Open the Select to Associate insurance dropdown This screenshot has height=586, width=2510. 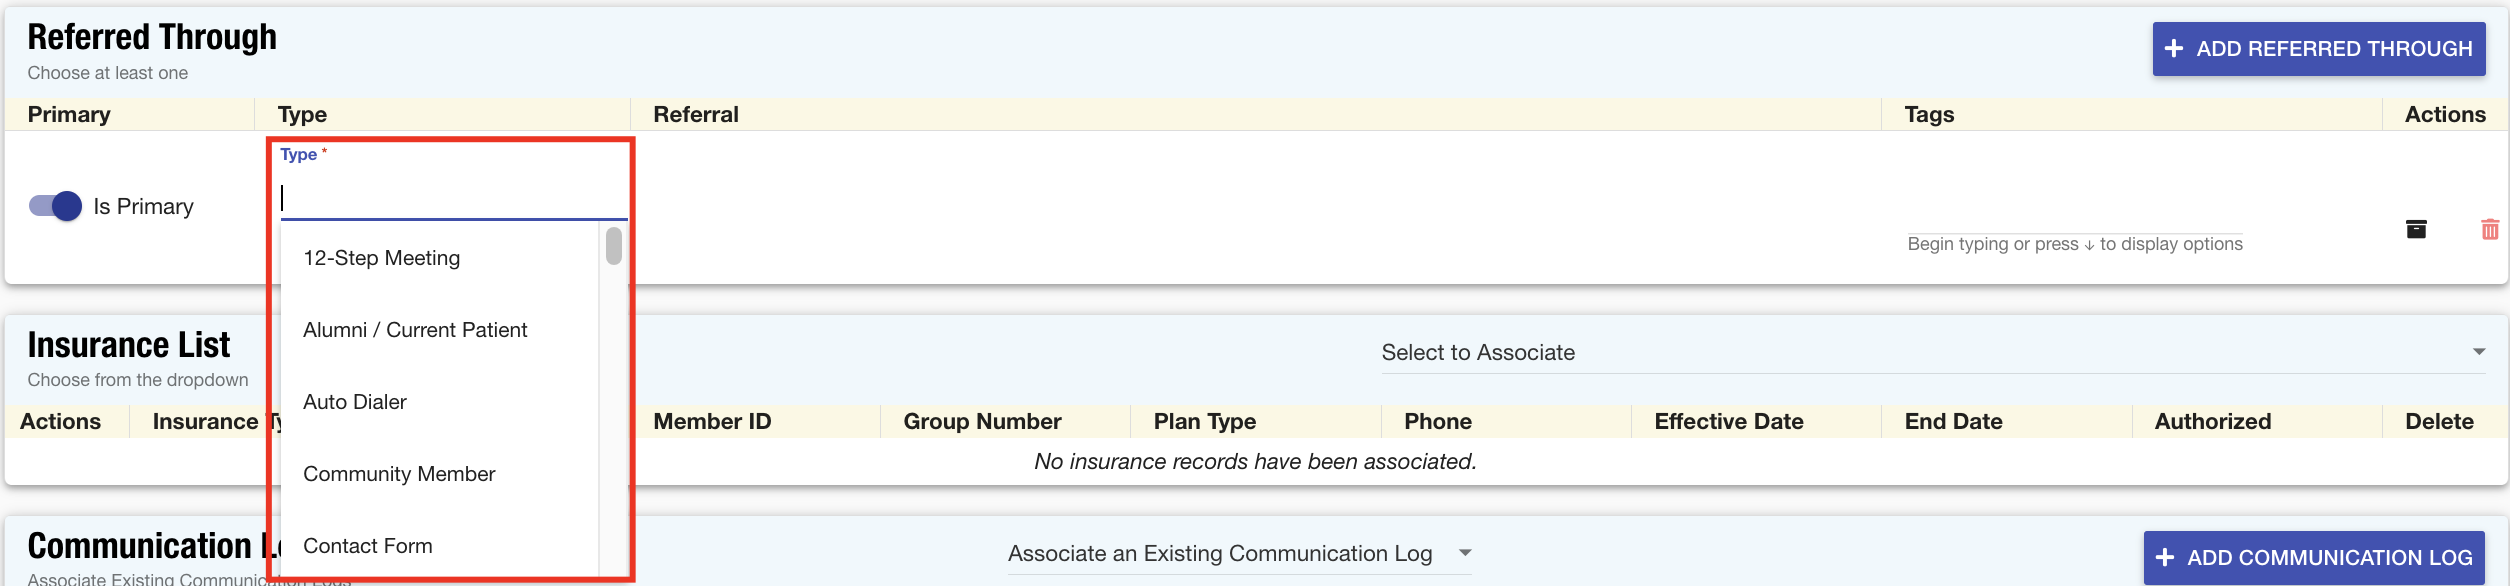(1932, 352)
